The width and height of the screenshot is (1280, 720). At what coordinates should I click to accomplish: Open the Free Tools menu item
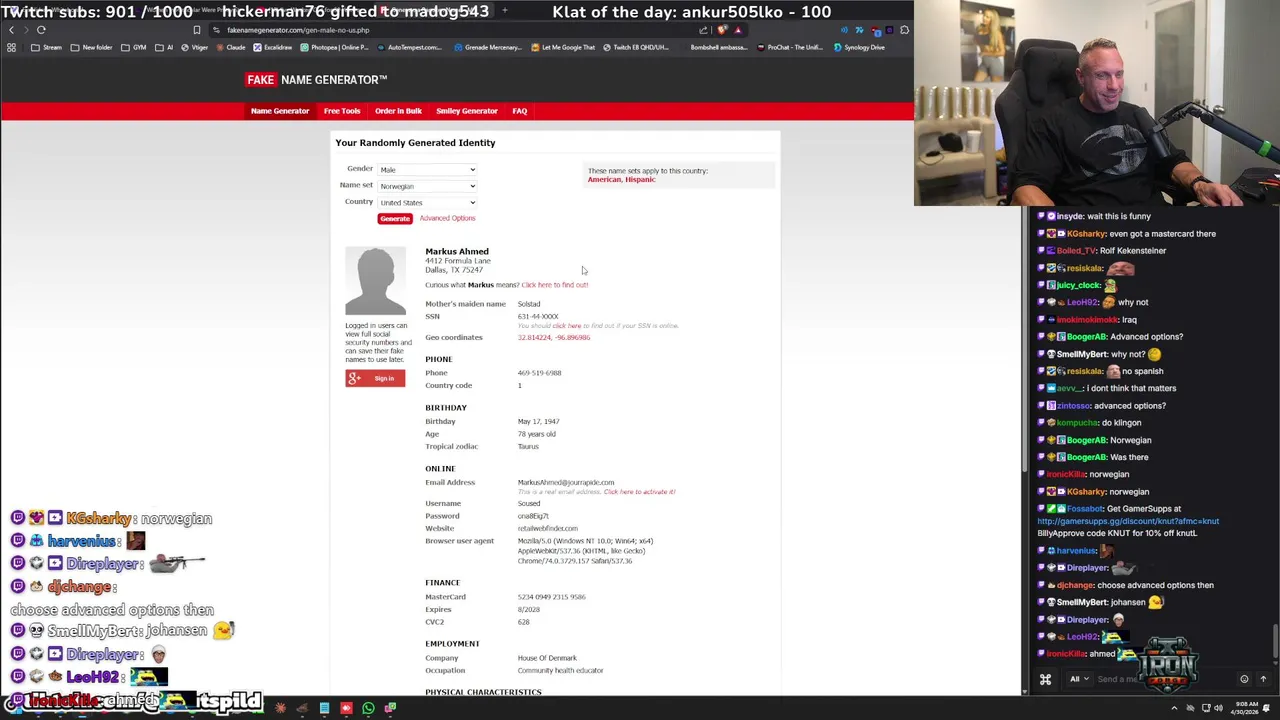click(x=342, y=111)
